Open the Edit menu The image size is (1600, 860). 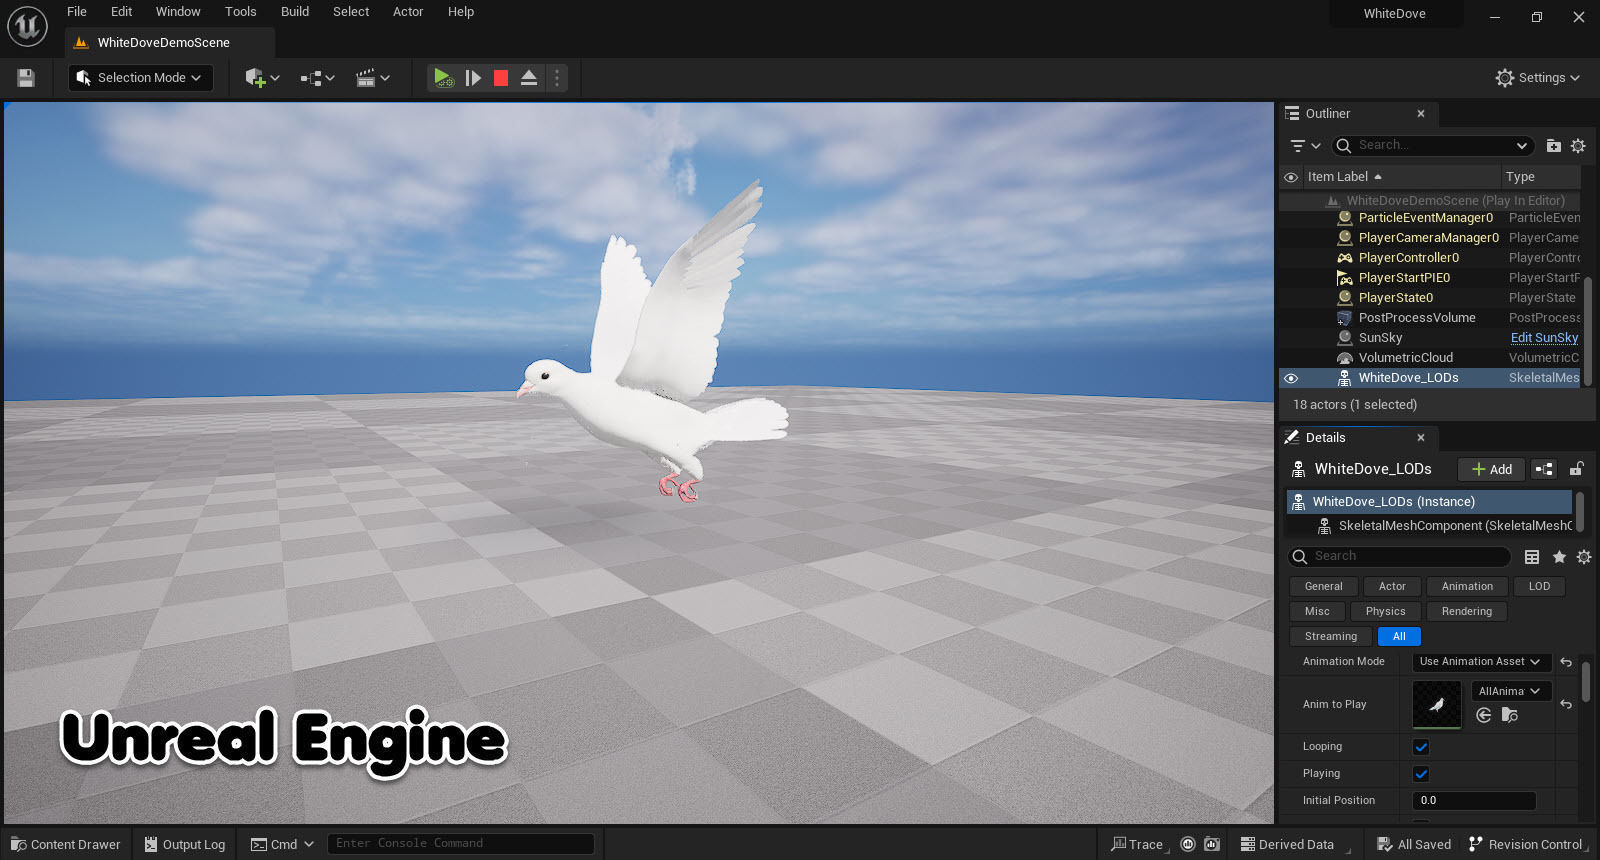(122, 12)
